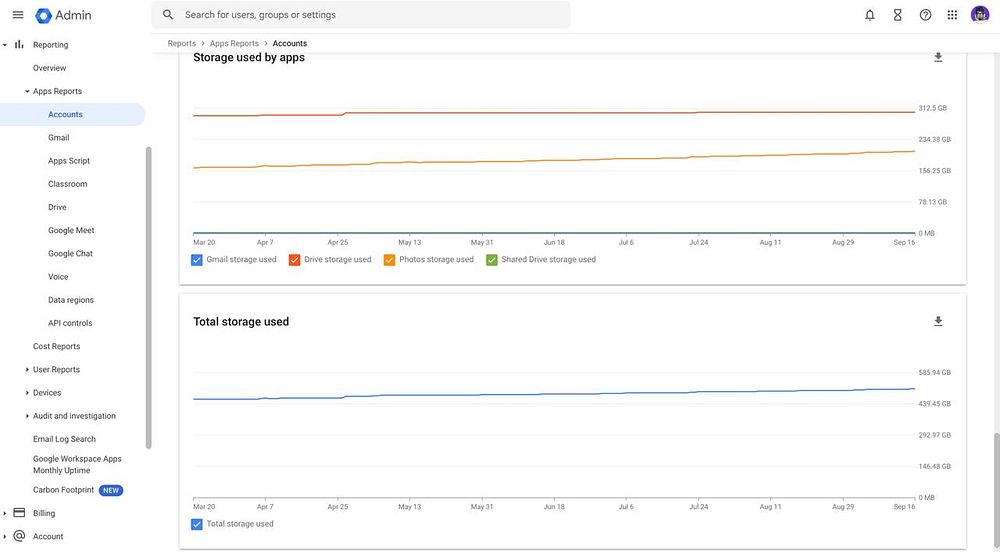Open the help question mark icon
The height and width of the screenshot is (552, 1000).
click(x=925, y=15)
